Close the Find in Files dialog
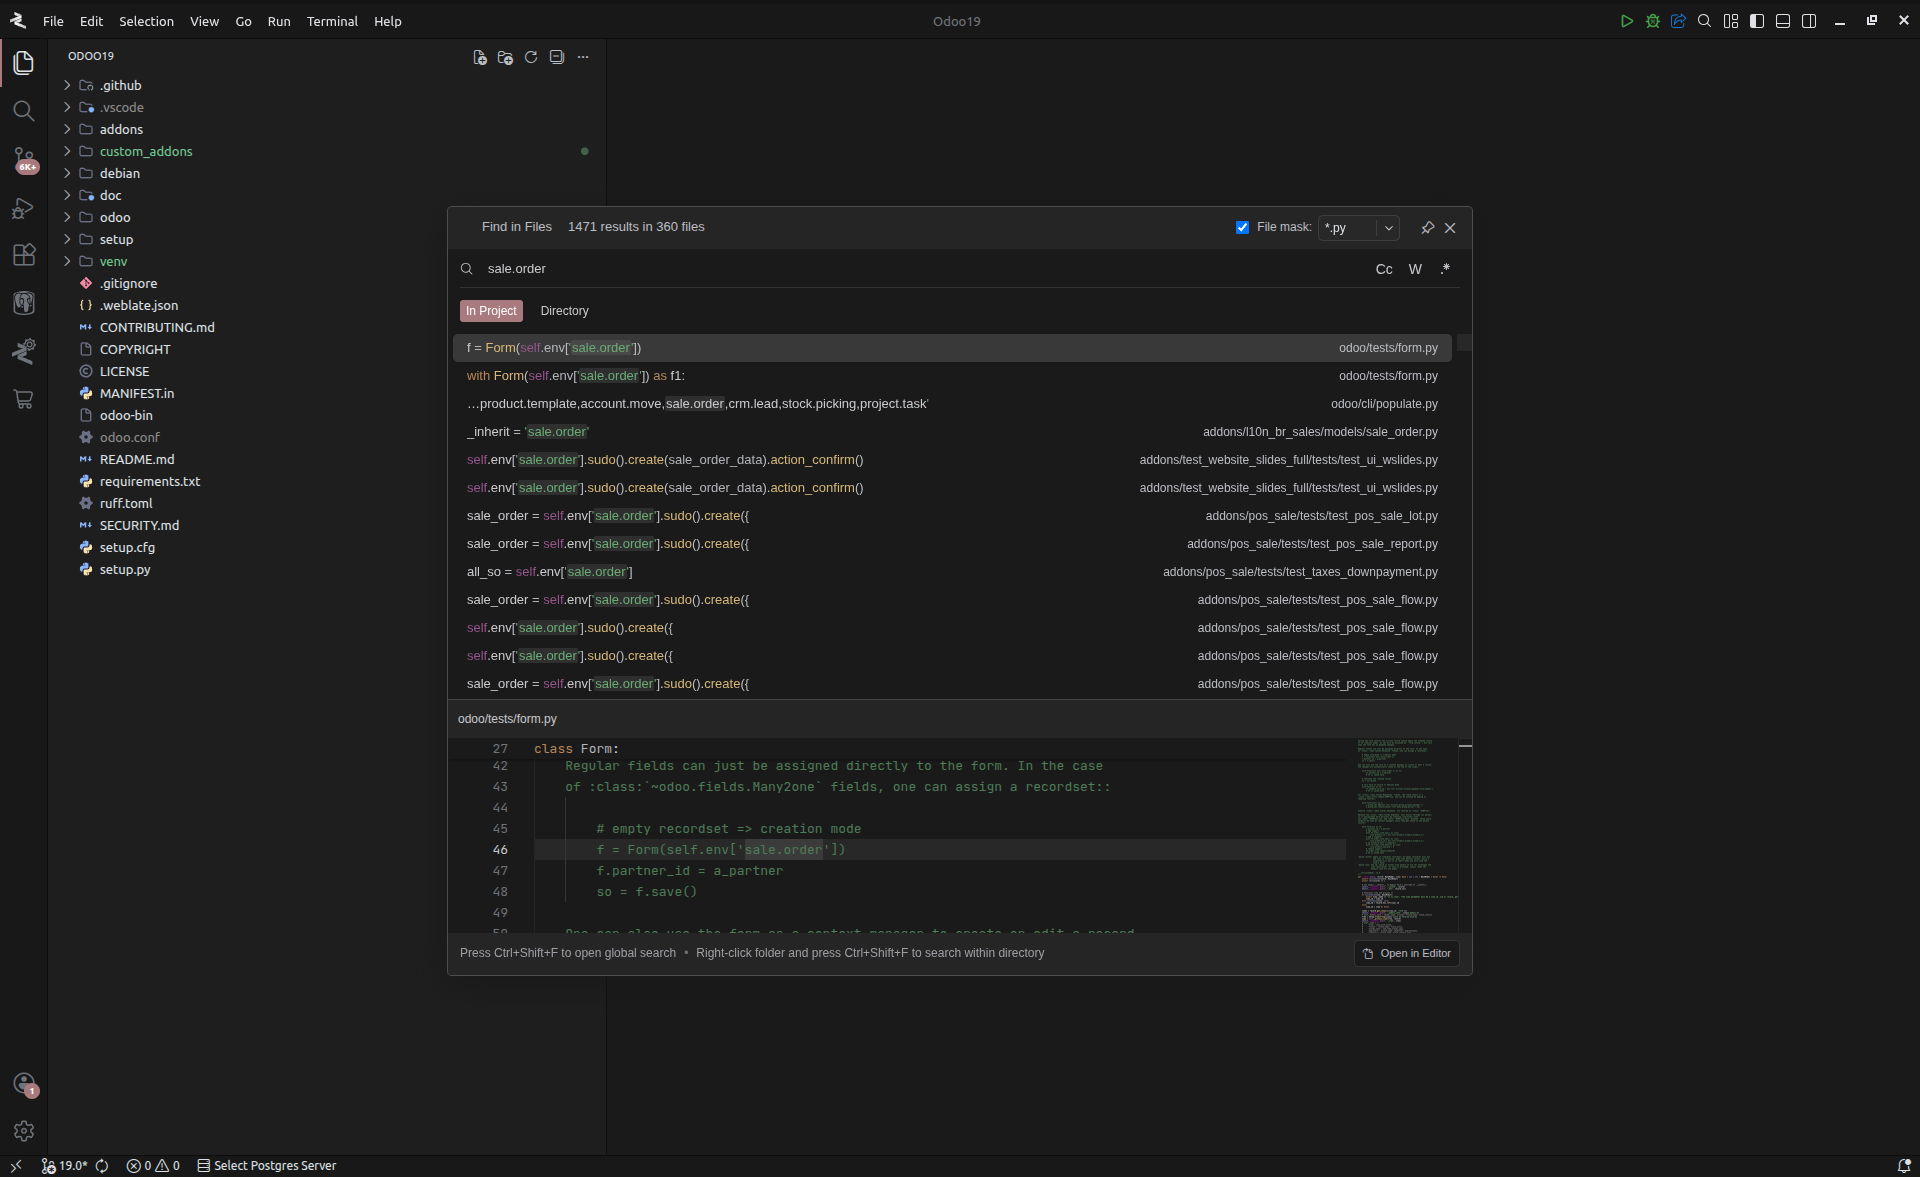 click(x=1450, y=228)
